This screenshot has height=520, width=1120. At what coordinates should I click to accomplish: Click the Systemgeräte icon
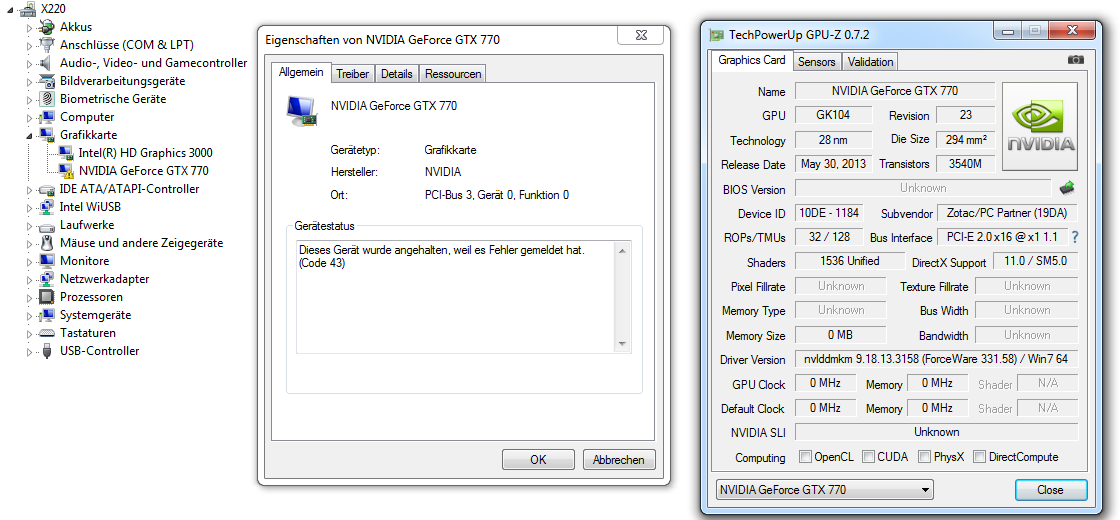(x=46, y=314)
